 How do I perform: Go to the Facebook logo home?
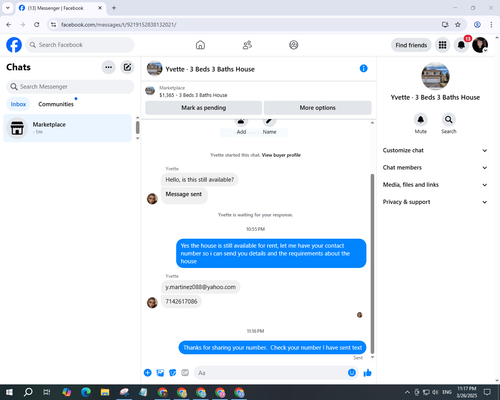14,45
